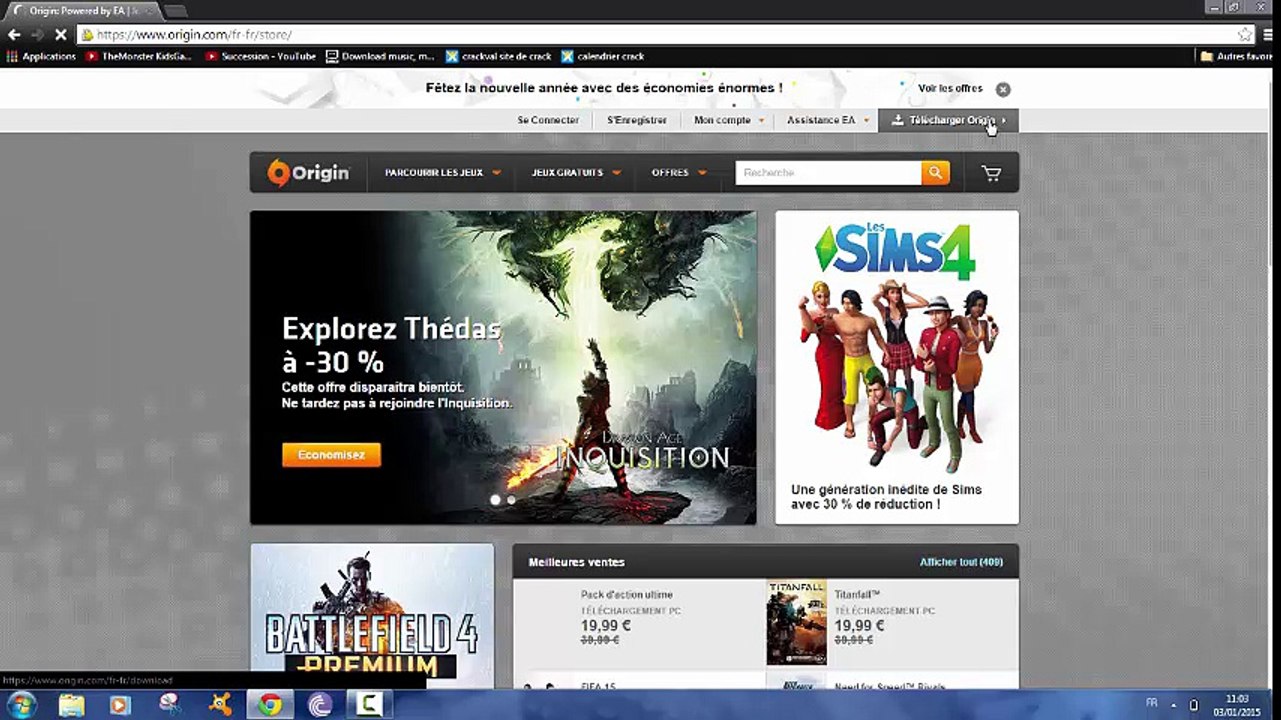Click the Voir les offres link

[950, 89]
